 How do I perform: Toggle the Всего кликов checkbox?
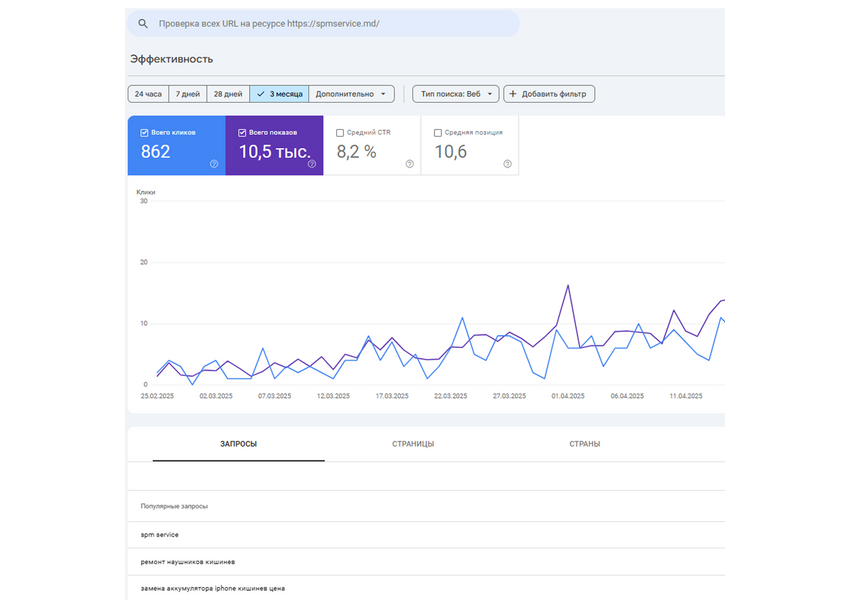click(x=145, y=132)
